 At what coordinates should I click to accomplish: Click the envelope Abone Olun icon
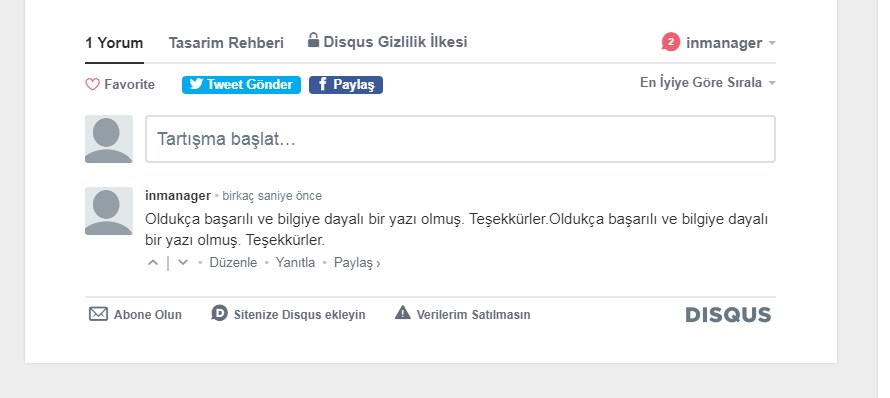(x=98, y=314)
